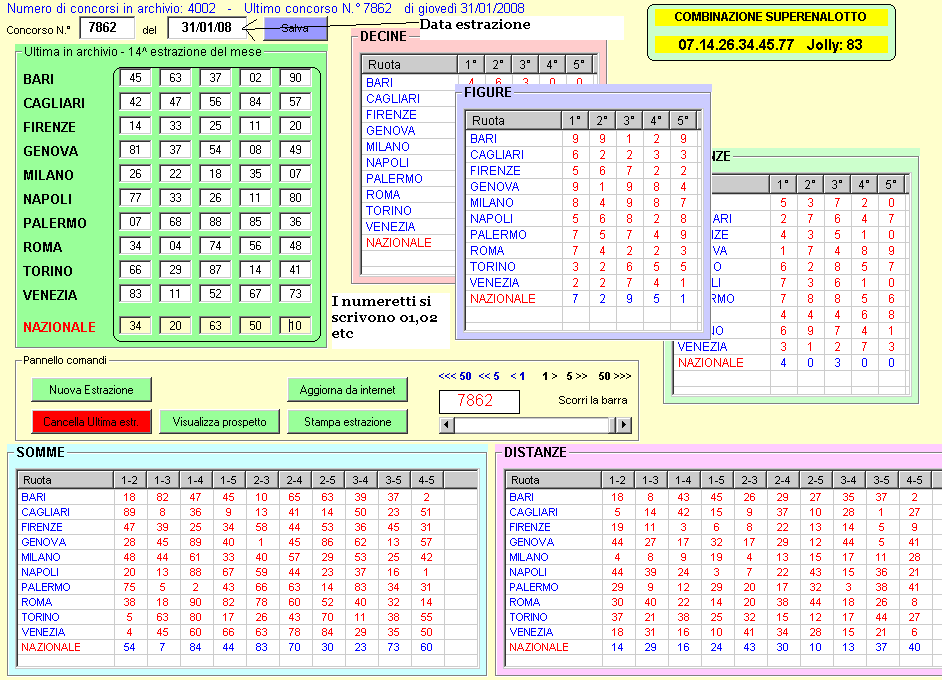942x680 pixels.
Task: Select BARI first extracted number 45
Action: point(135,77)
